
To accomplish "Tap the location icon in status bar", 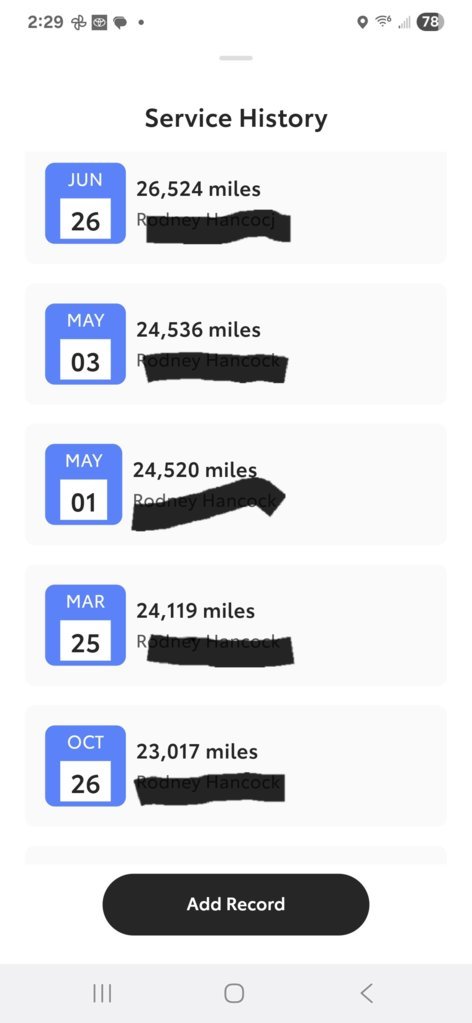I will [x=363, y=23].
